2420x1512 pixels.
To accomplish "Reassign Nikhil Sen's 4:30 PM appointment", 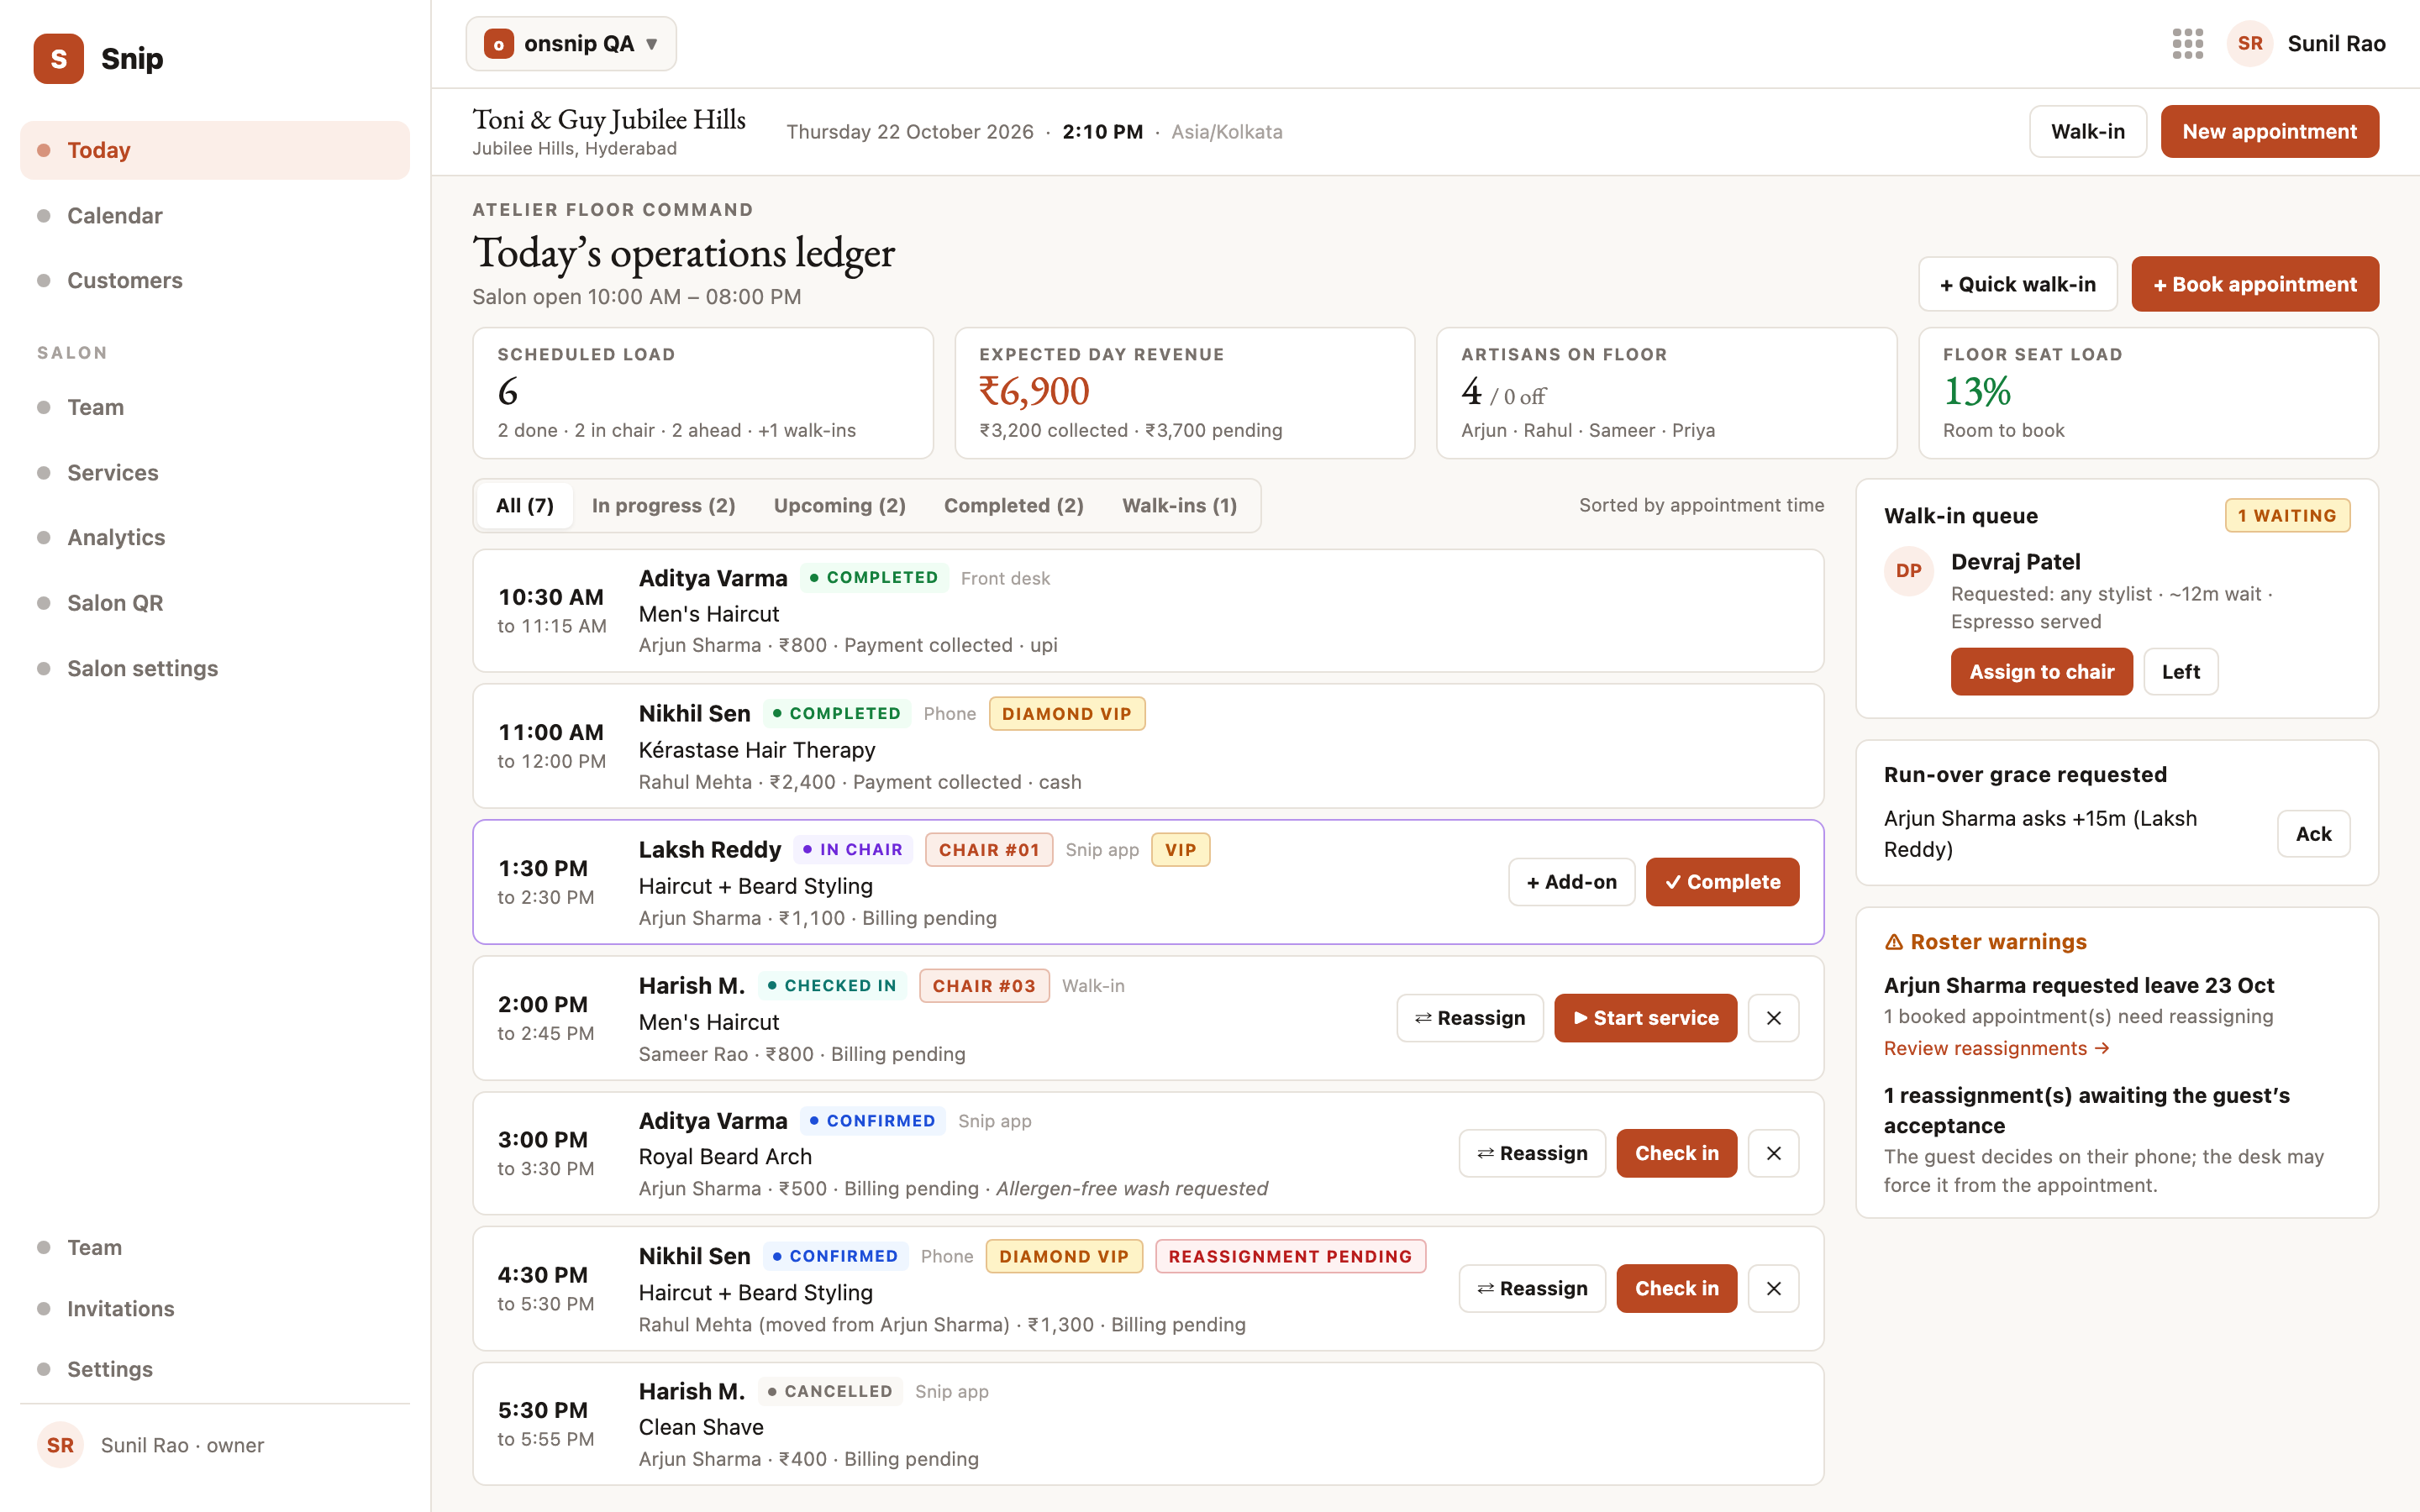I will click(x=1531, y=1289).
